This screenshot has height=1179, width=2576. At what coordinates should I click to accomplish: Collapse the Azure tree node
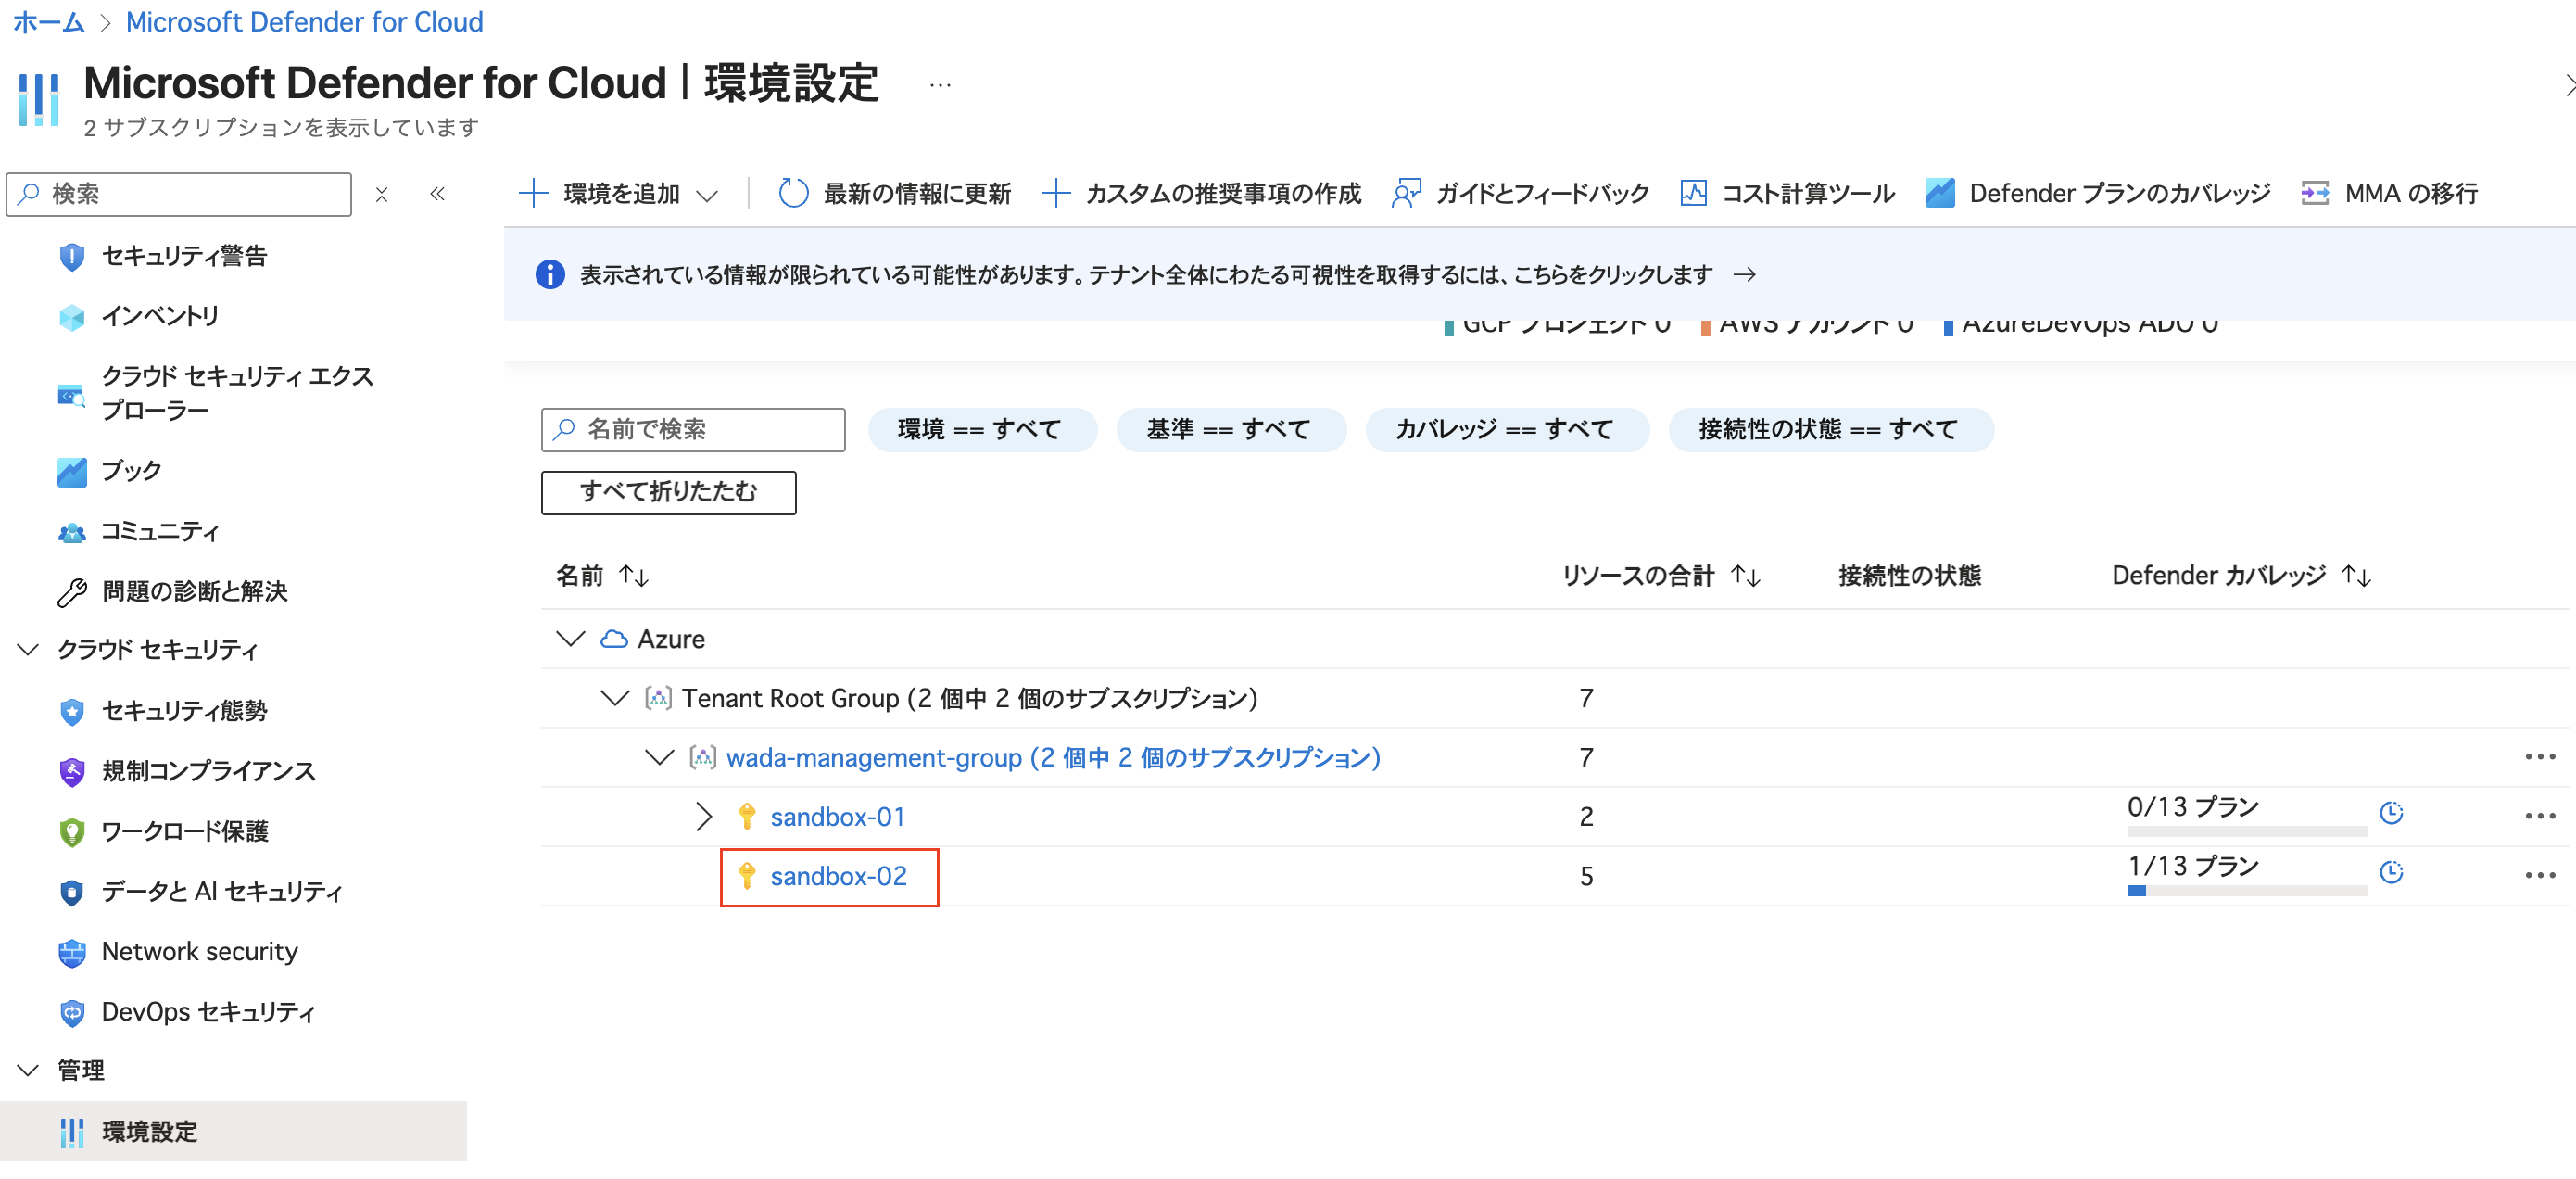coord(570,639)
